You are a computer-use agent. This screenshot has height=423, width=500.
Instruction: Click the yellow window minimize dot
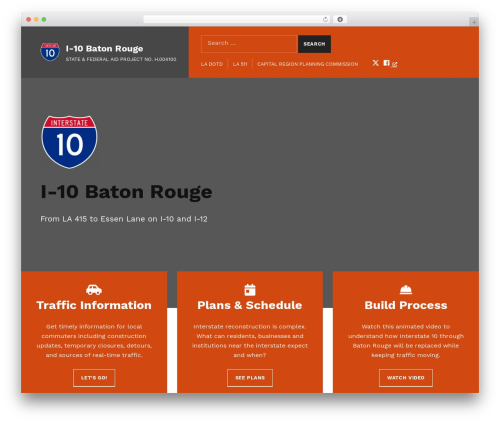coord(36,20)
